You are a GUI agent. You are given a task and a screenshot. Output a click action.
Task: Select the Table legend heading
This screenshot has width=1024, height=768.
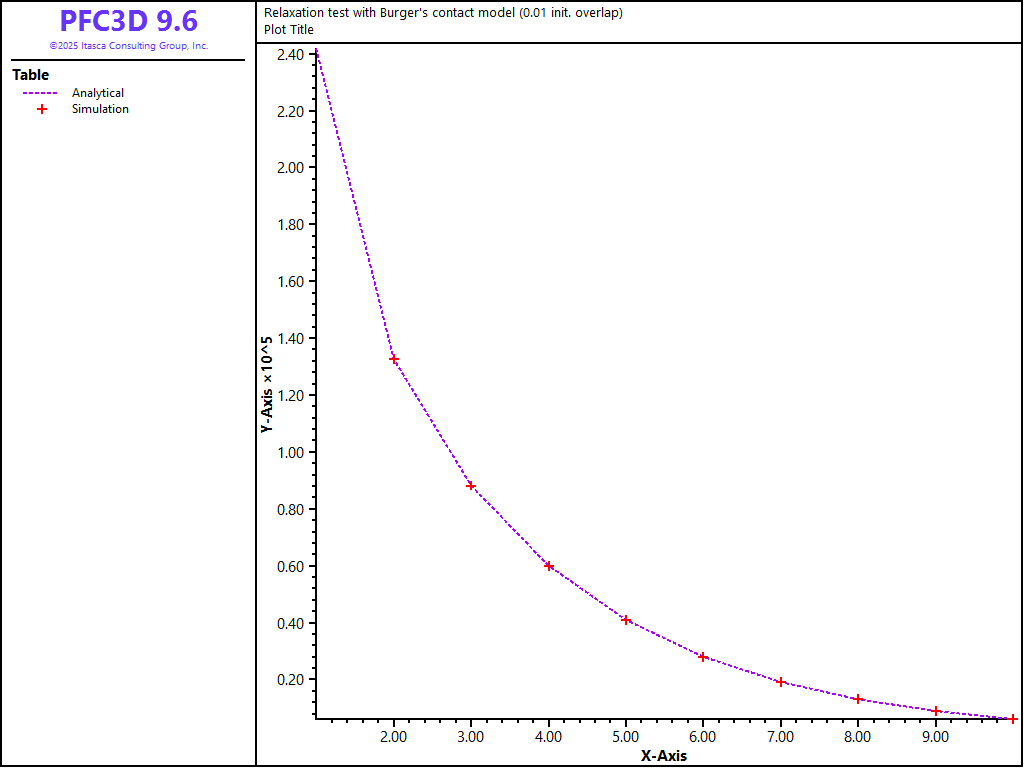(31, 75)
